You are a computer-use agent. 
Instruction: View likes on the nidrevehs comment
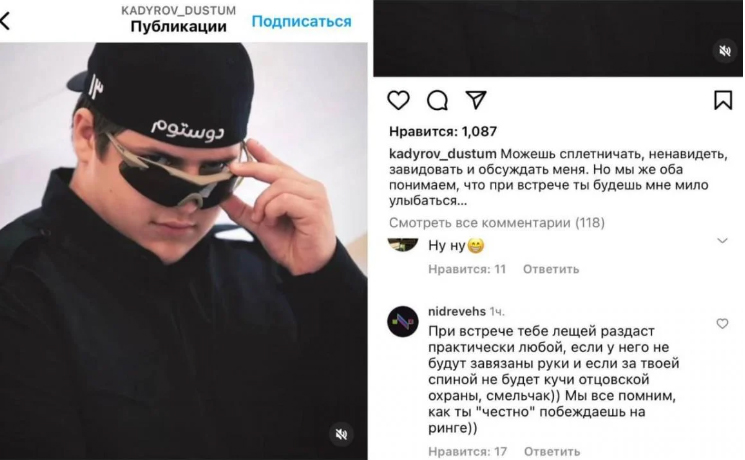[x=467, y=451]
